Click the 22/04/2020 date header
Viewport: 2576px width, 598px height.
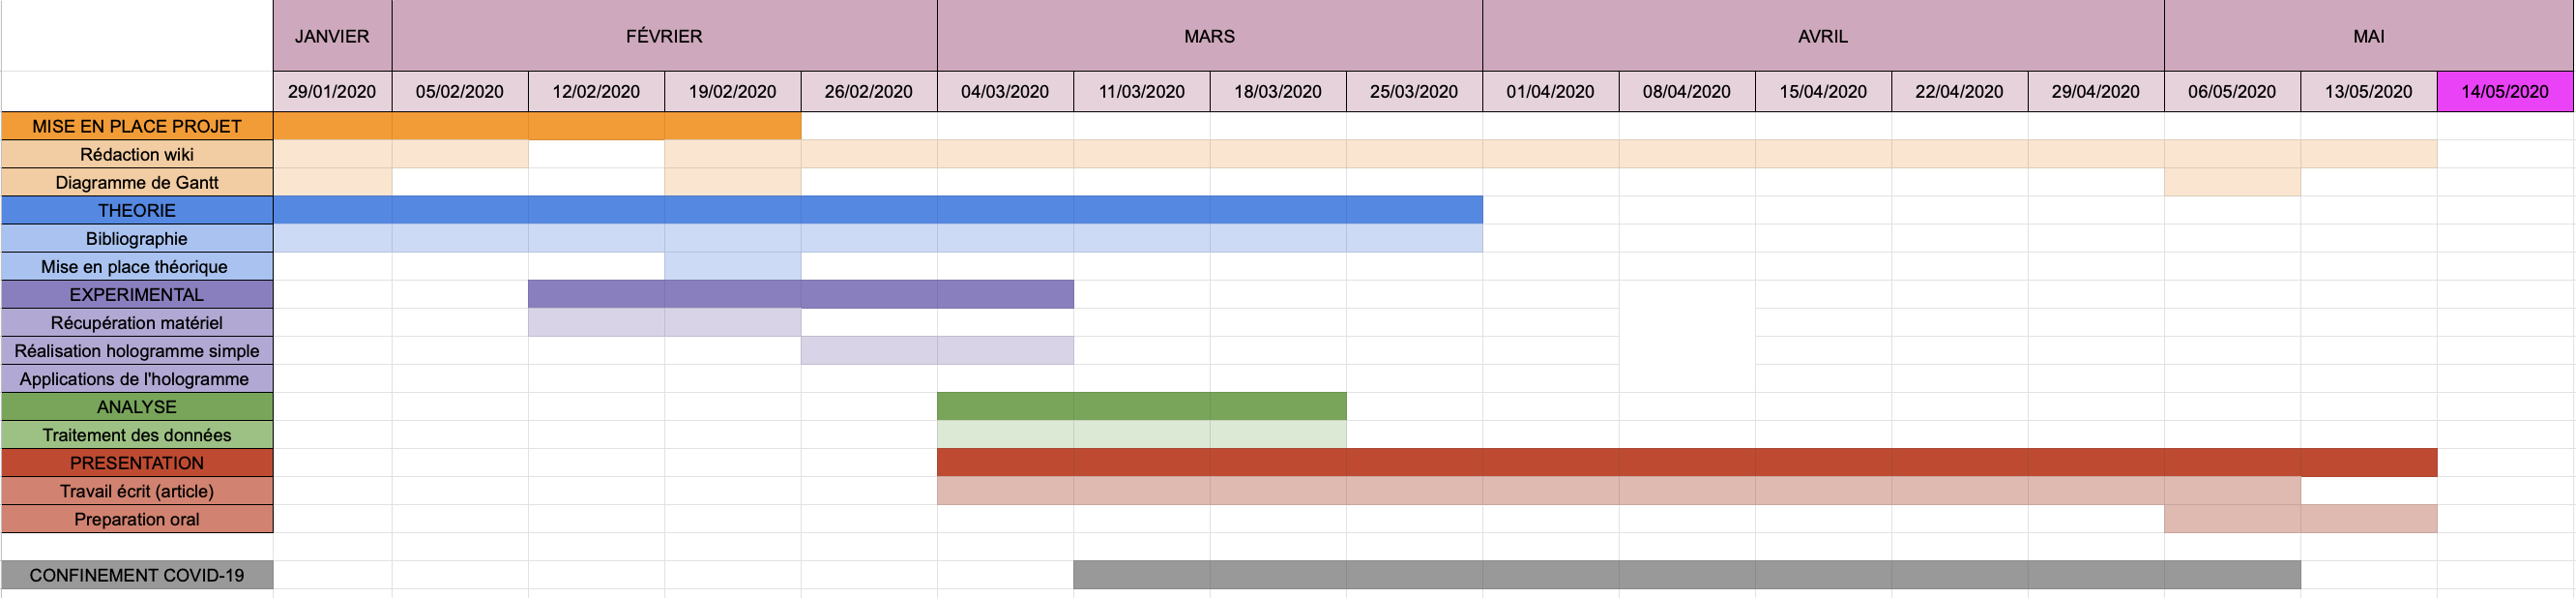point(1958,92)
